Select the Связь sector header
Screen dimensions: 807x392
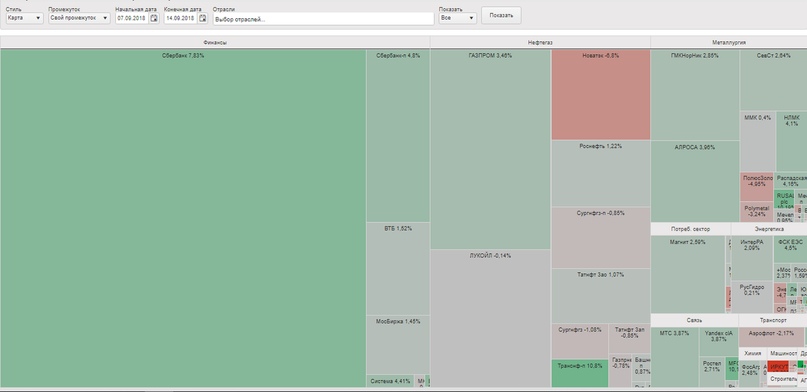(x=694, y=320)
